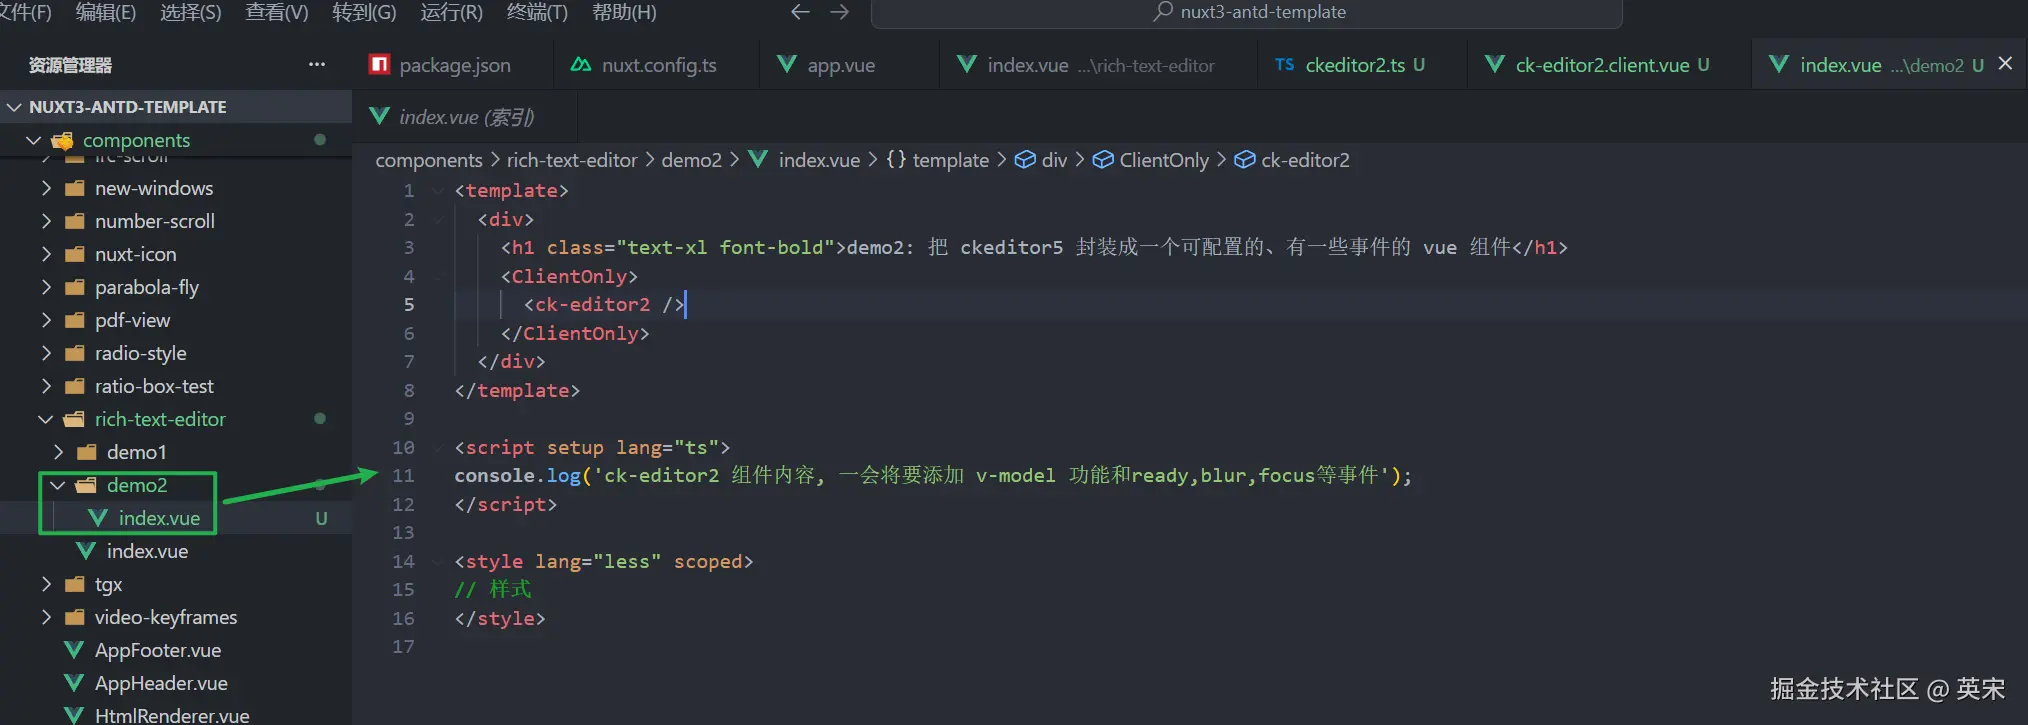Open explorer more actions ellipsis
The width and height of the screenshot is (2028, 725).
coord(317,64)
